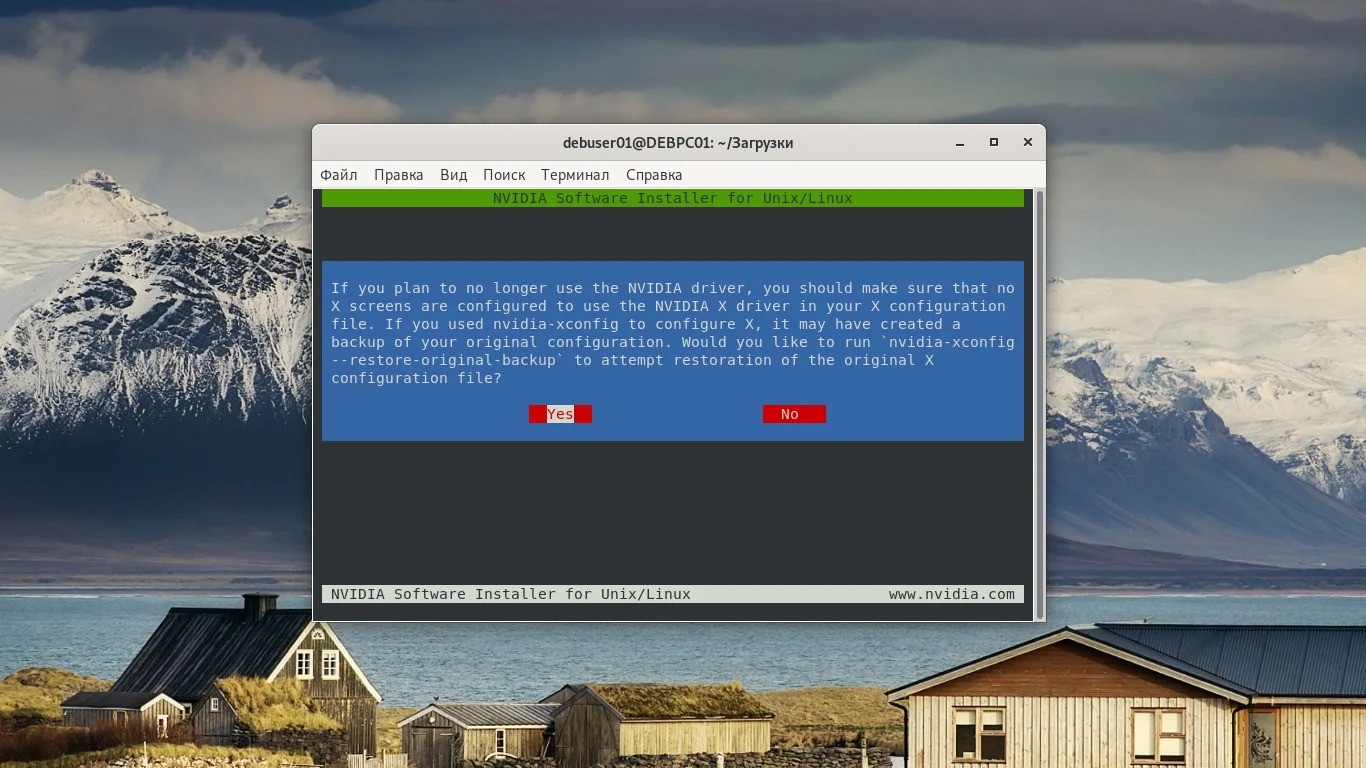Close the terminal window
1366x768 pixels.
(1027, 143)
